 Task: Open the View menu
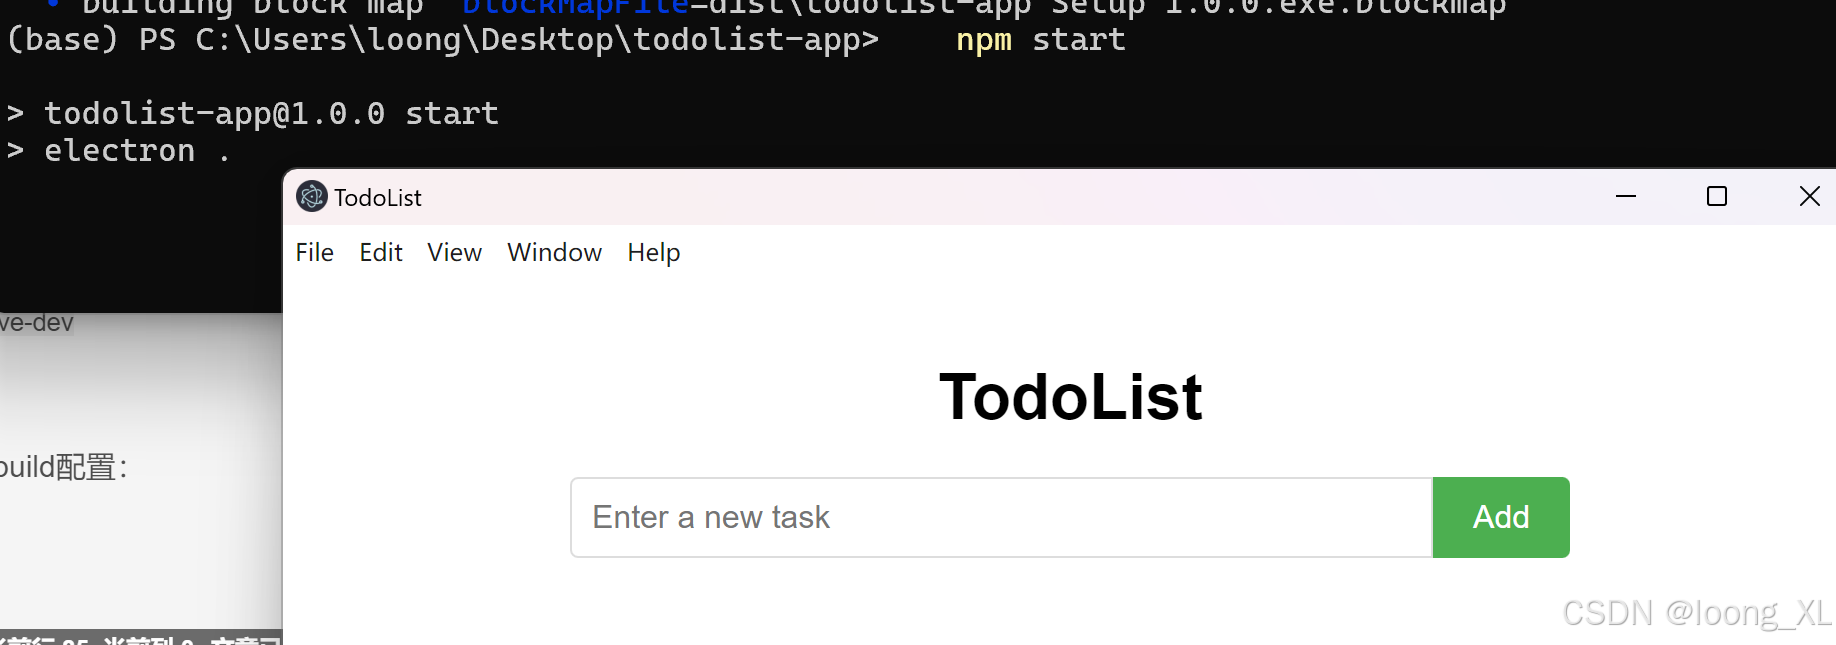click(454, 253)
